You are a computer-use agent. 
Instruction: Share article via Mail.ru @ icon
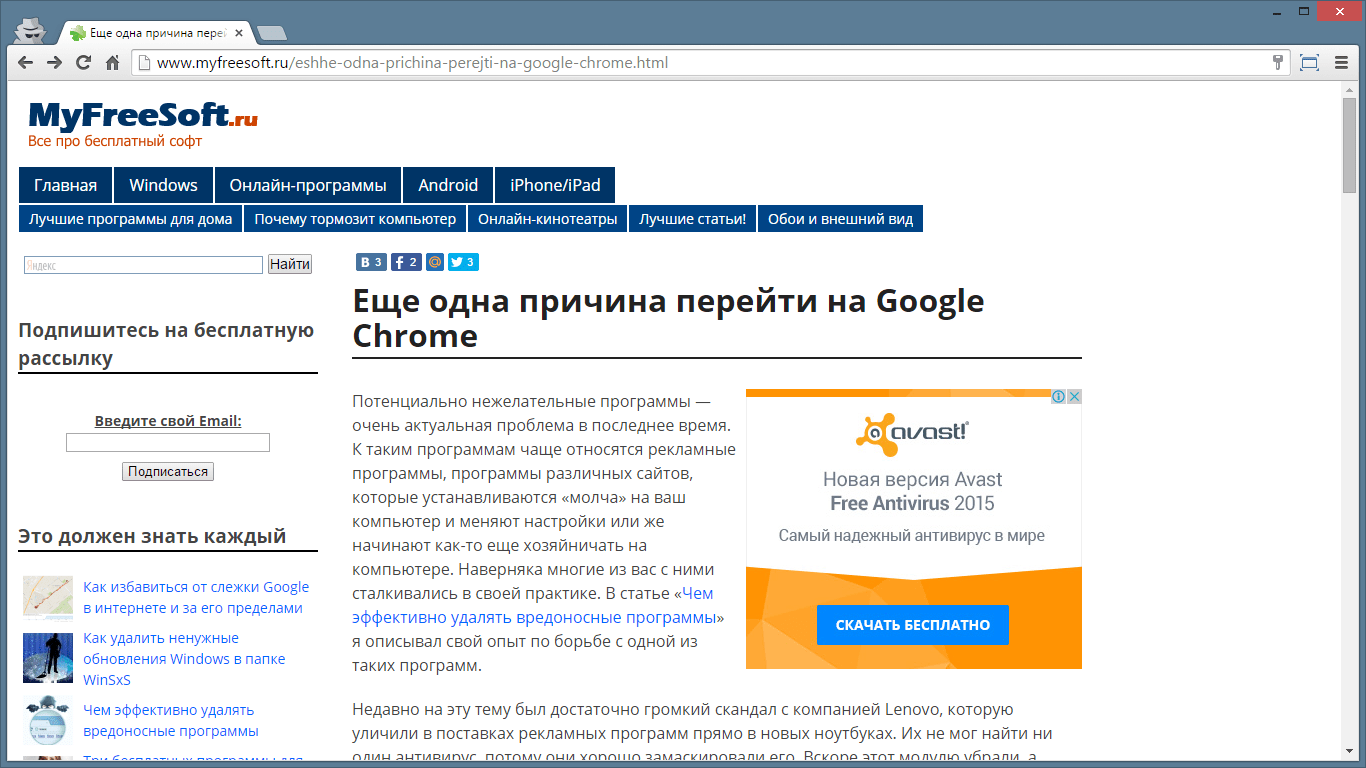tap(434, 262)
